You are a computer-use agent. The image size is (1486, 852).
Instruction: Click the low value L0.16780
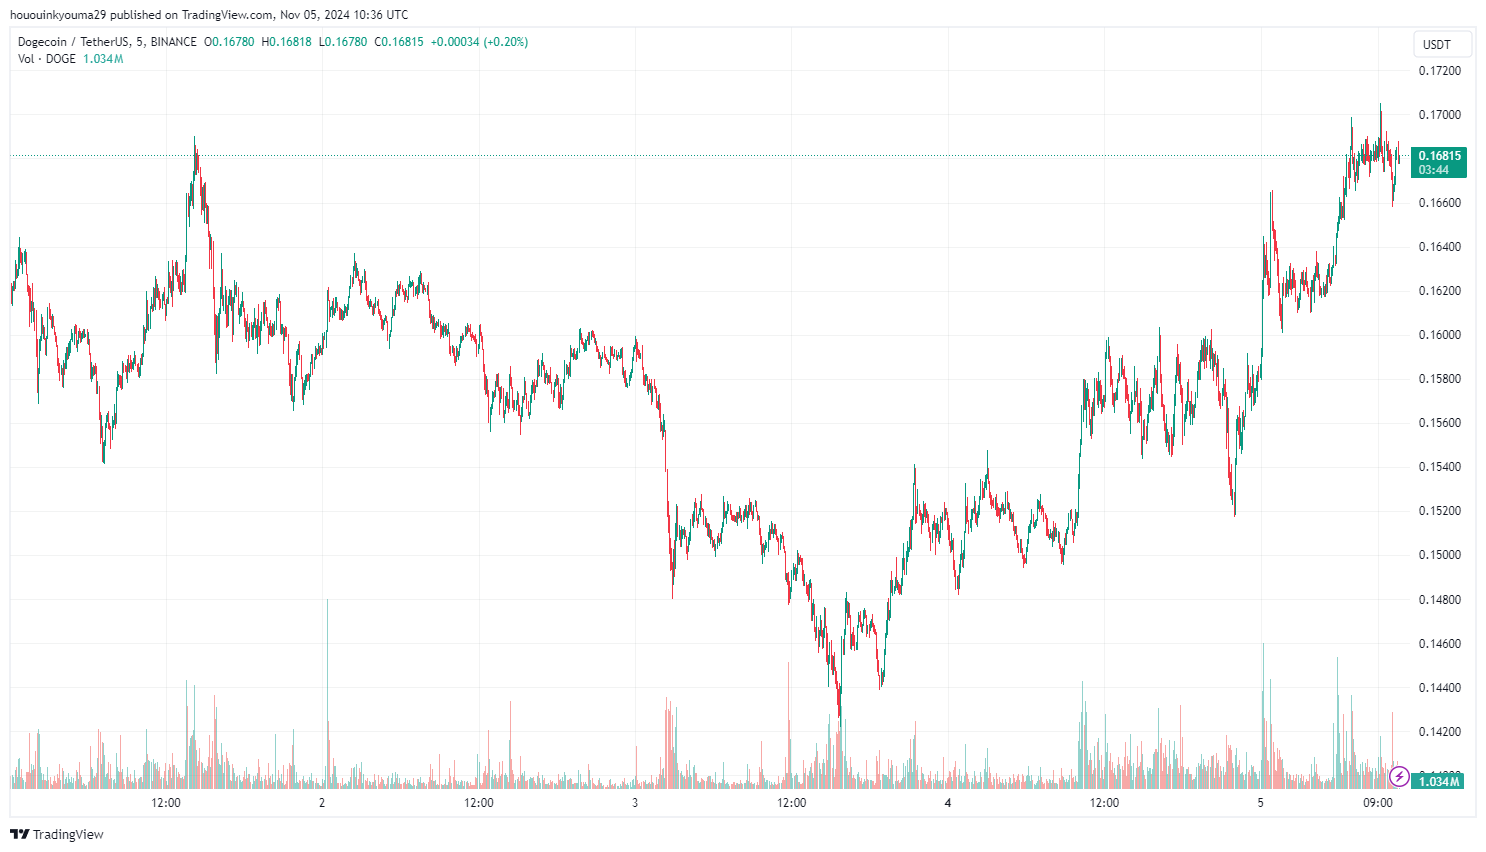tap(343, 42)
